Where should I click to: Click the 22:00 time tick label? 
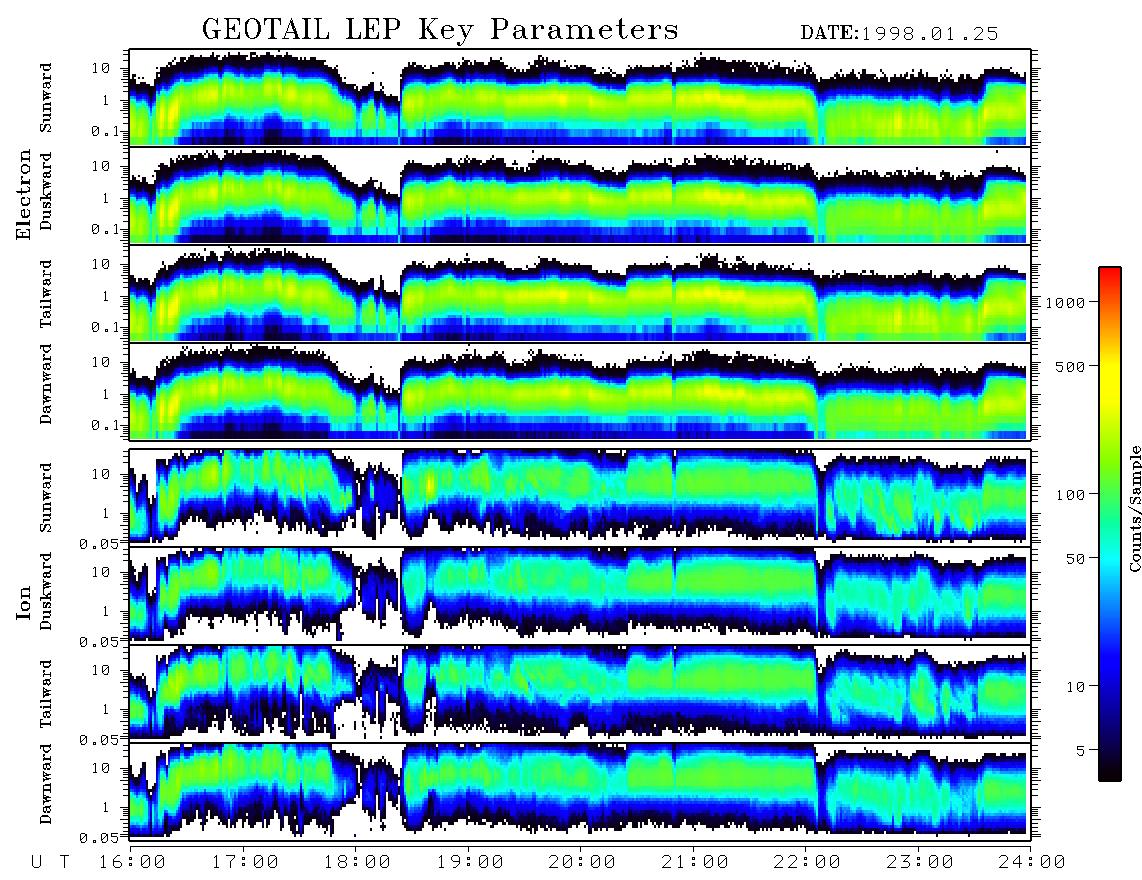tap(807, 862)
